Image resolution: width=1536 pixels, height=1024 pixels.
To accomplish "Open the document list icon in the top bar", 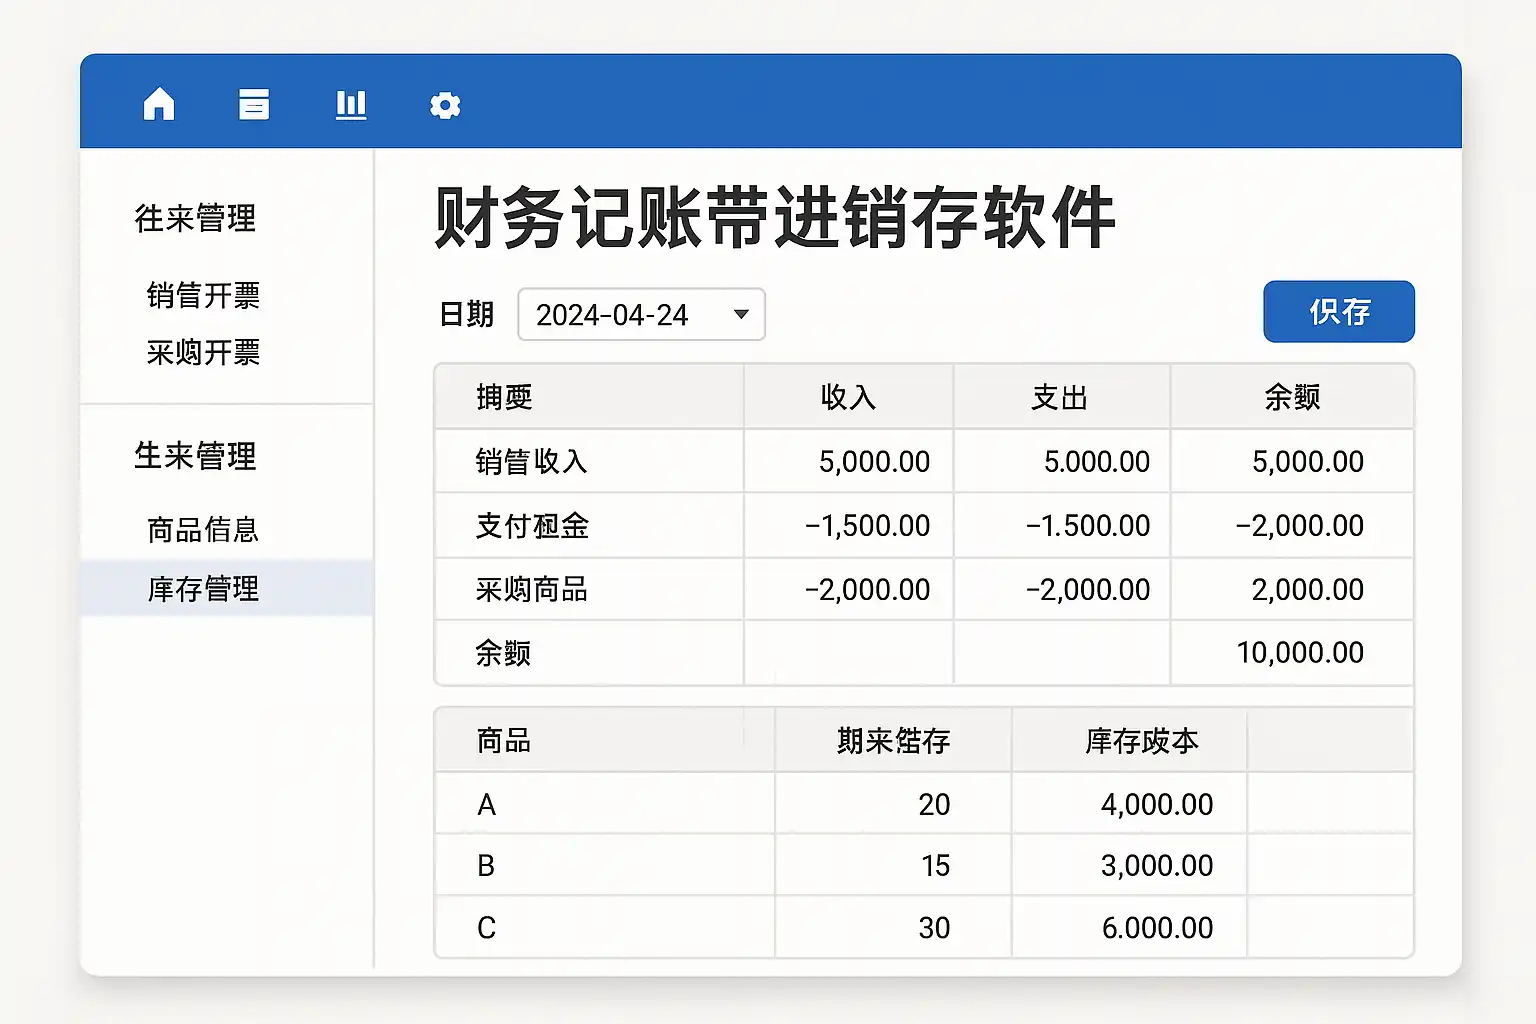I will pyautogui.click(x=254, y=104).
